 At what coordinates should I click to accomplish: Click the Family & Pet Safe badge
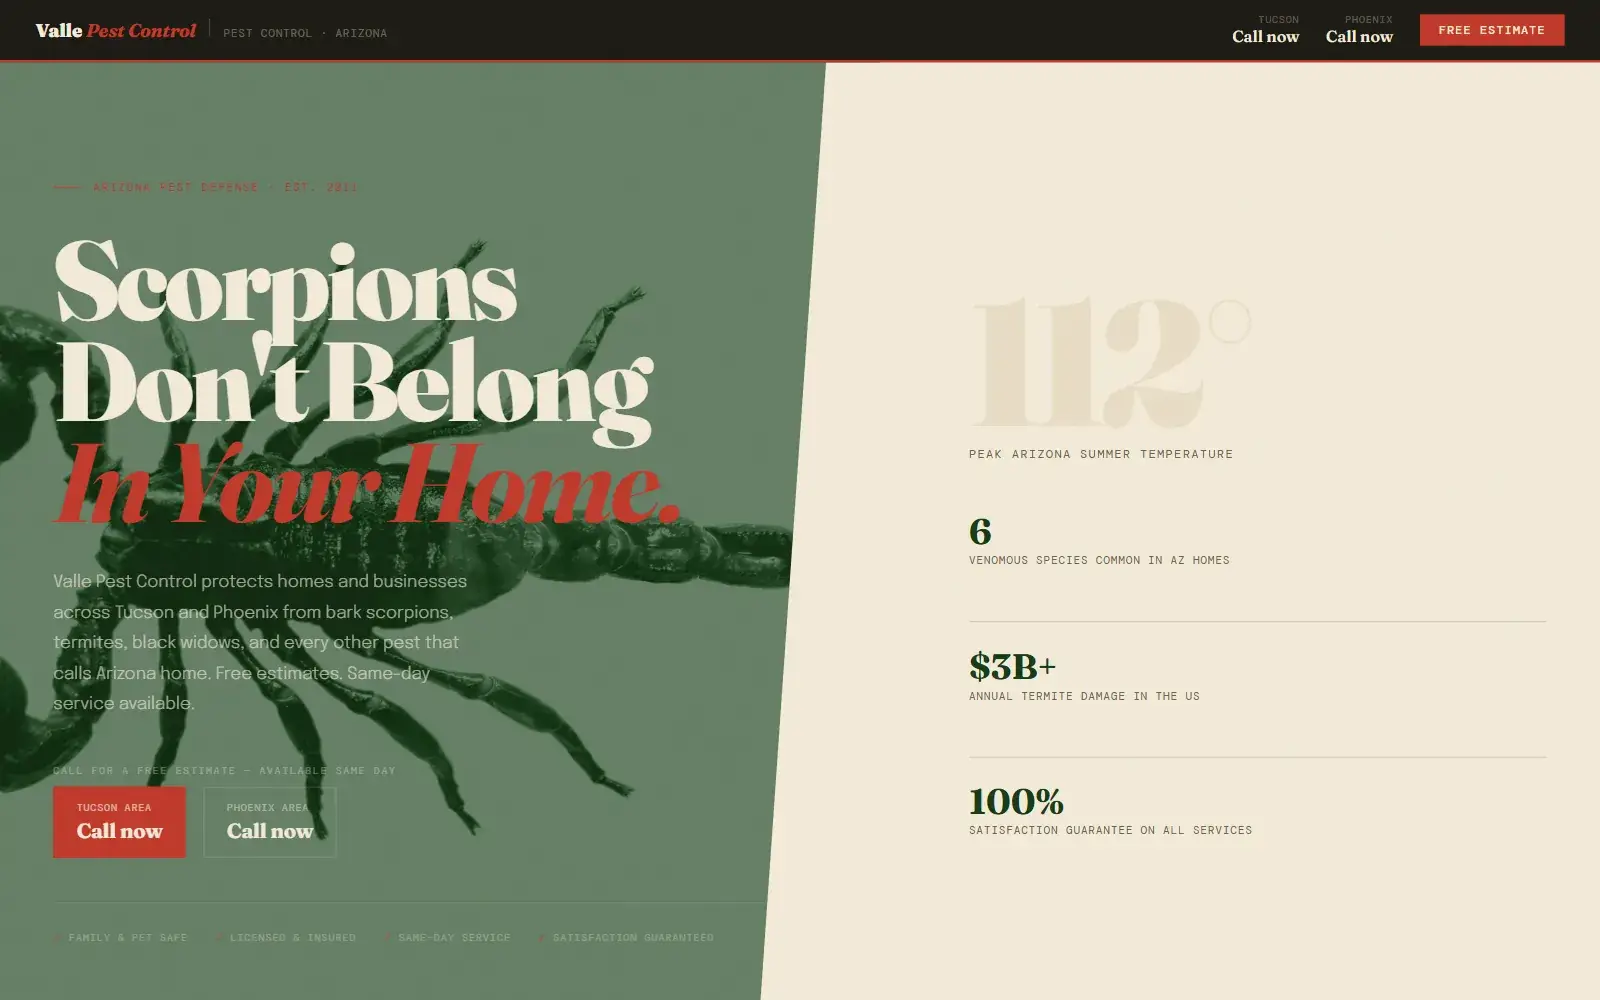coord(120,938)
